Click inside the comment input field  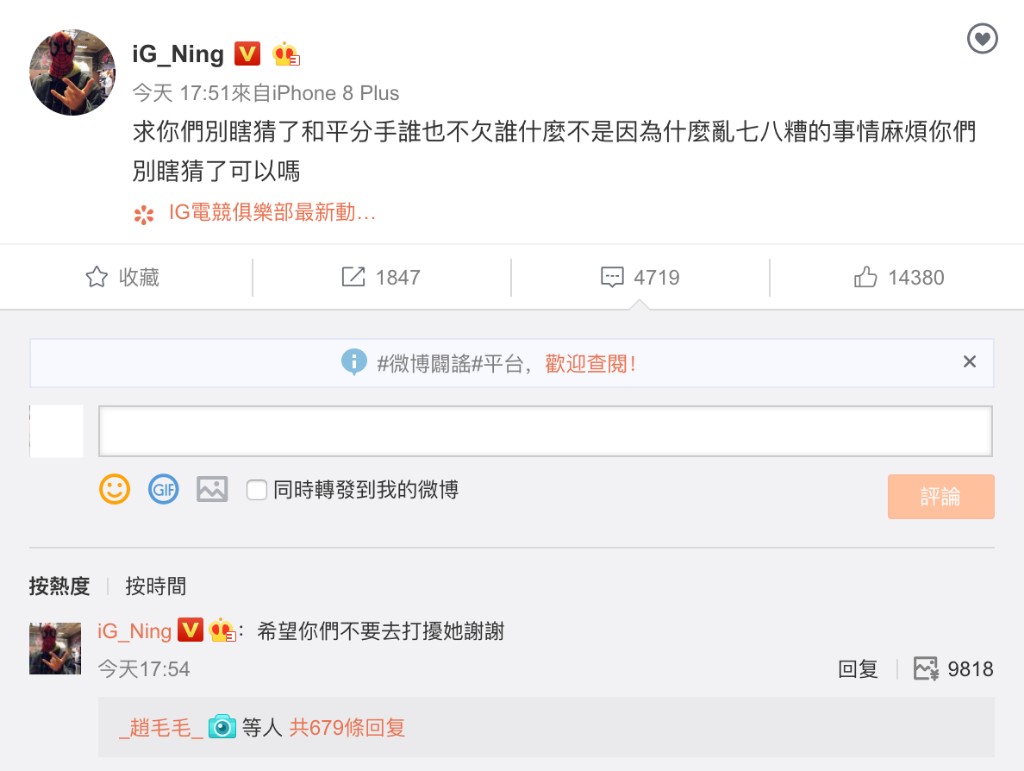click(x=545, y=431)
